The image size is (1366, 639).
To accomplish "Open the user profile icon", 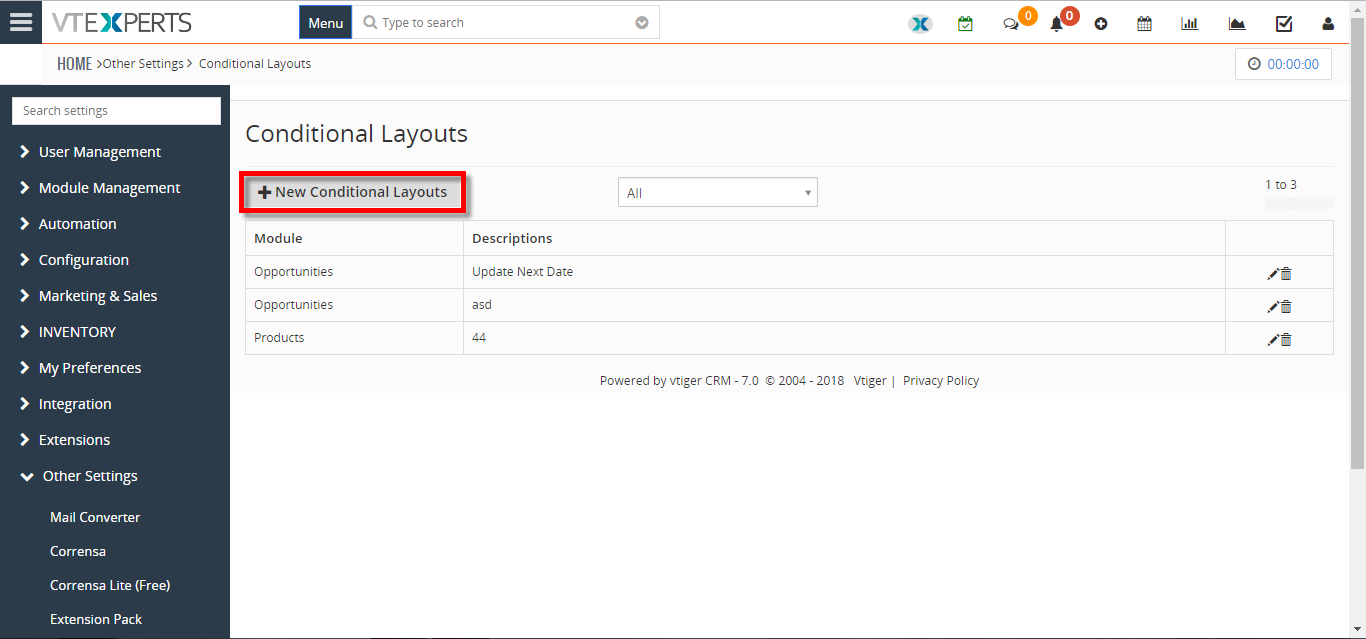I will click(x=1328, y=24).
